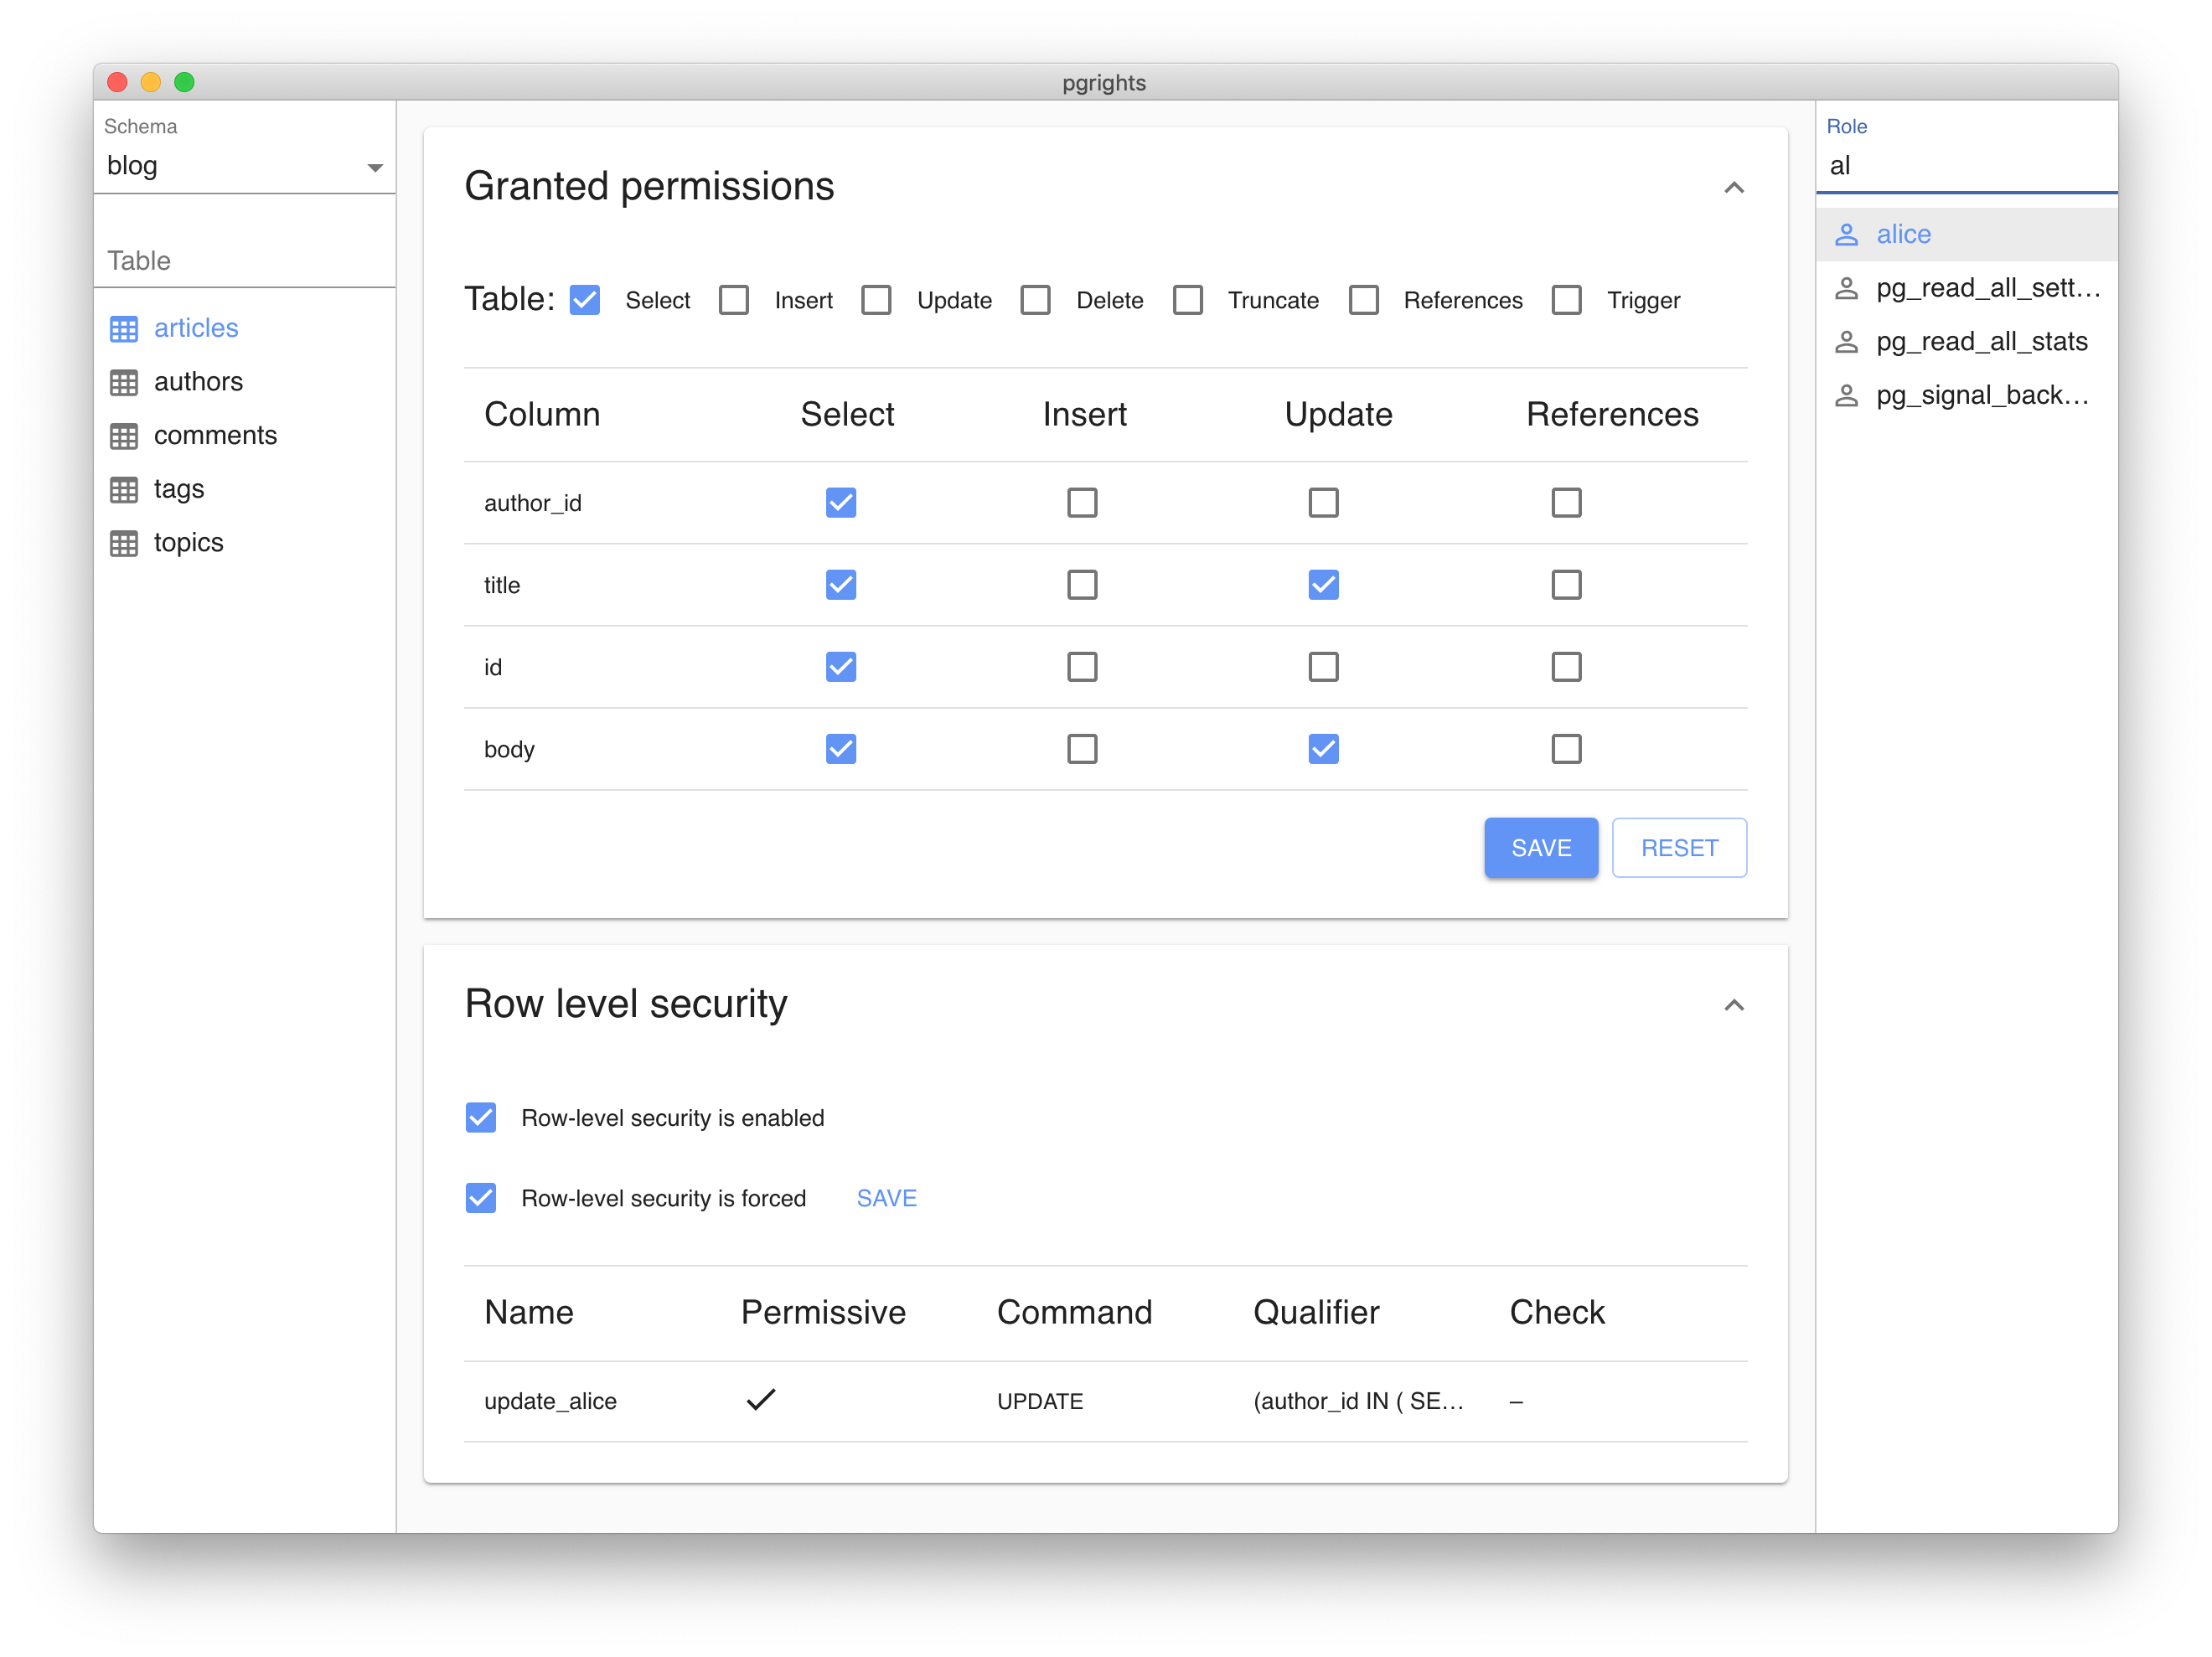Click the Granted permissions heading
The height and width of the screenshot is (1657, 2212).
[649, 187]
